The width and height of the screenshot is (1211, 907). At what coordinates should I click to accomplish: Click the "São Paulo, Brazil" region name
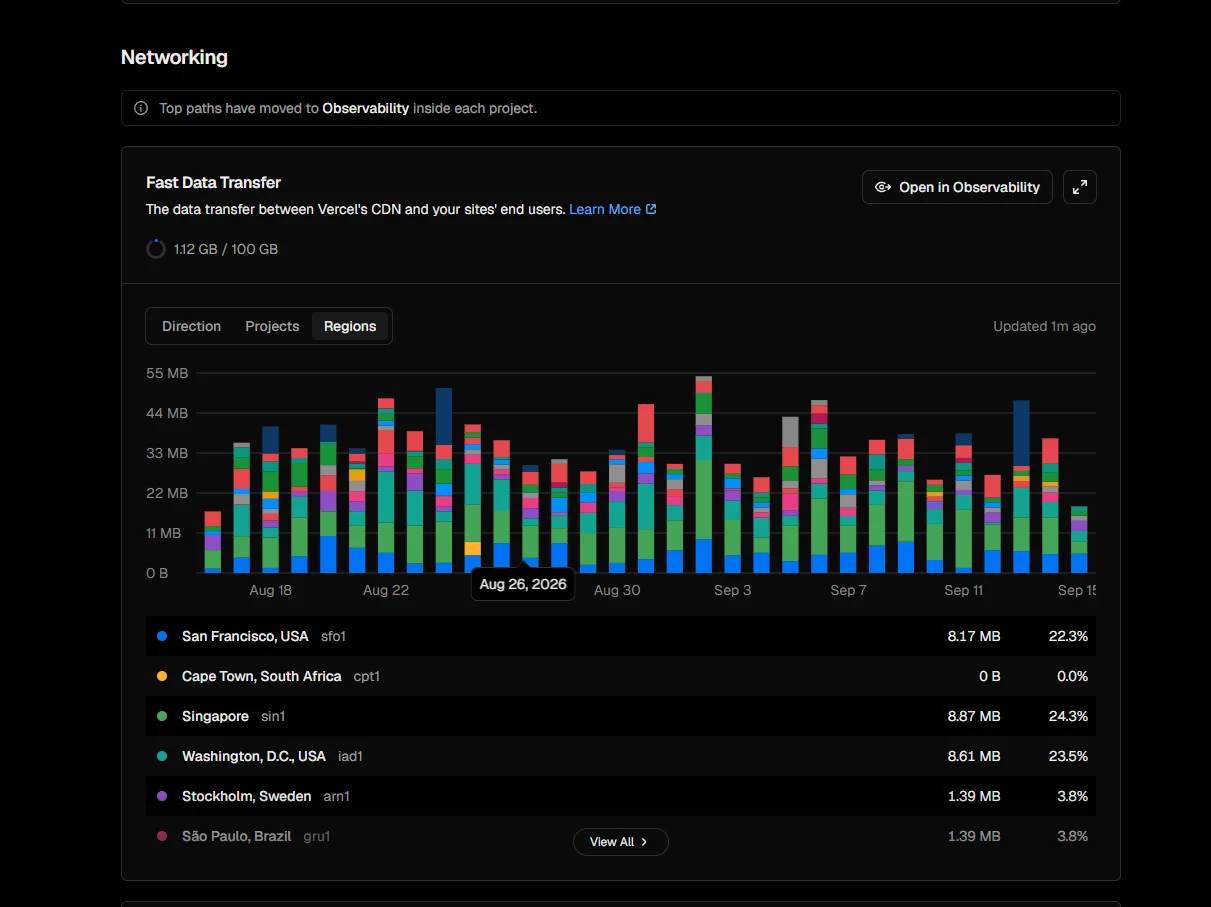click(236, 836)
